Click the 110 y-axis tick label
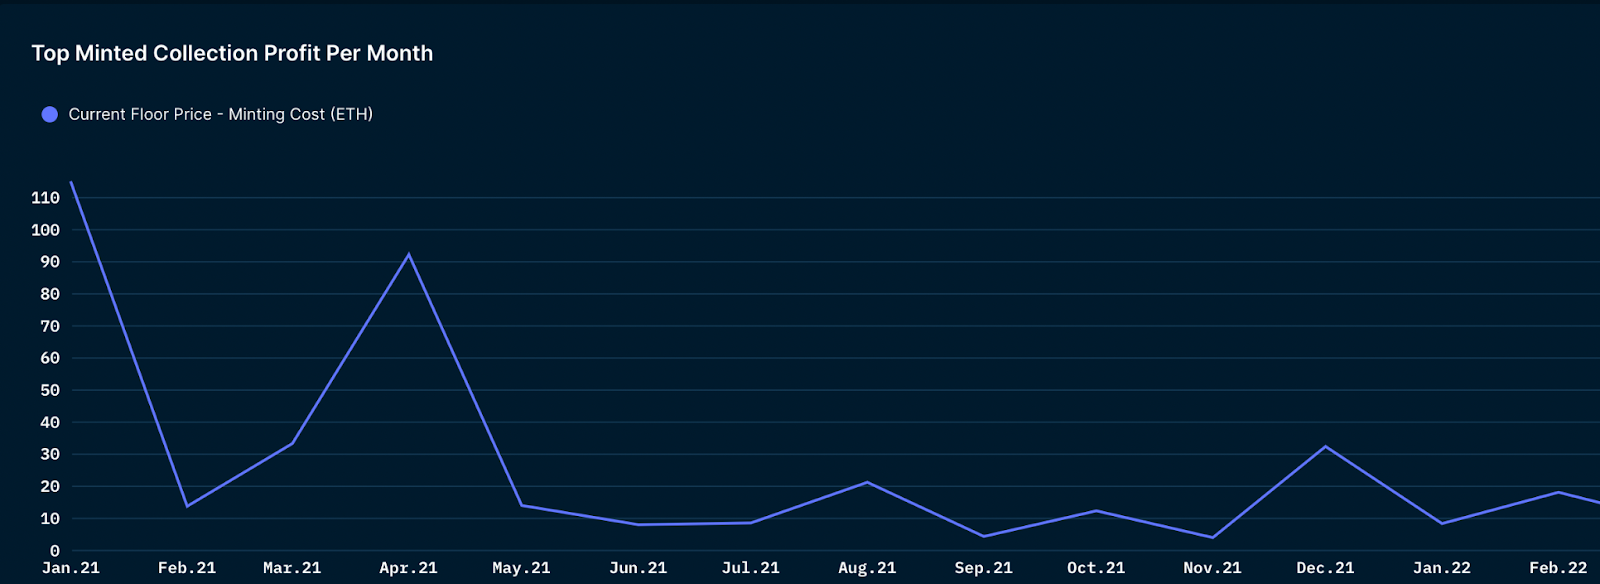The image size is (1600, 584). point(45,198)
